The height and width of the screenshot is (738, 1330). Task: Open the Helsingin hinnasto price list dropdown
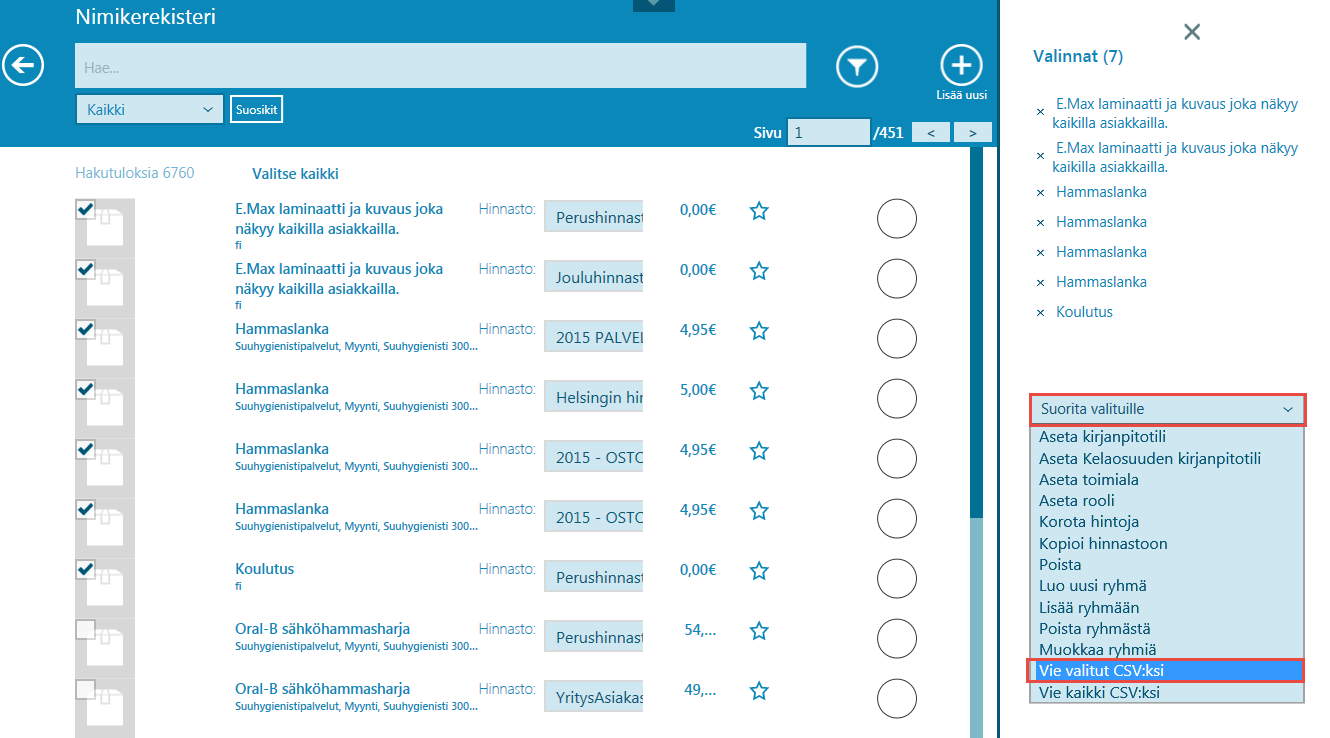coord(593,399)
